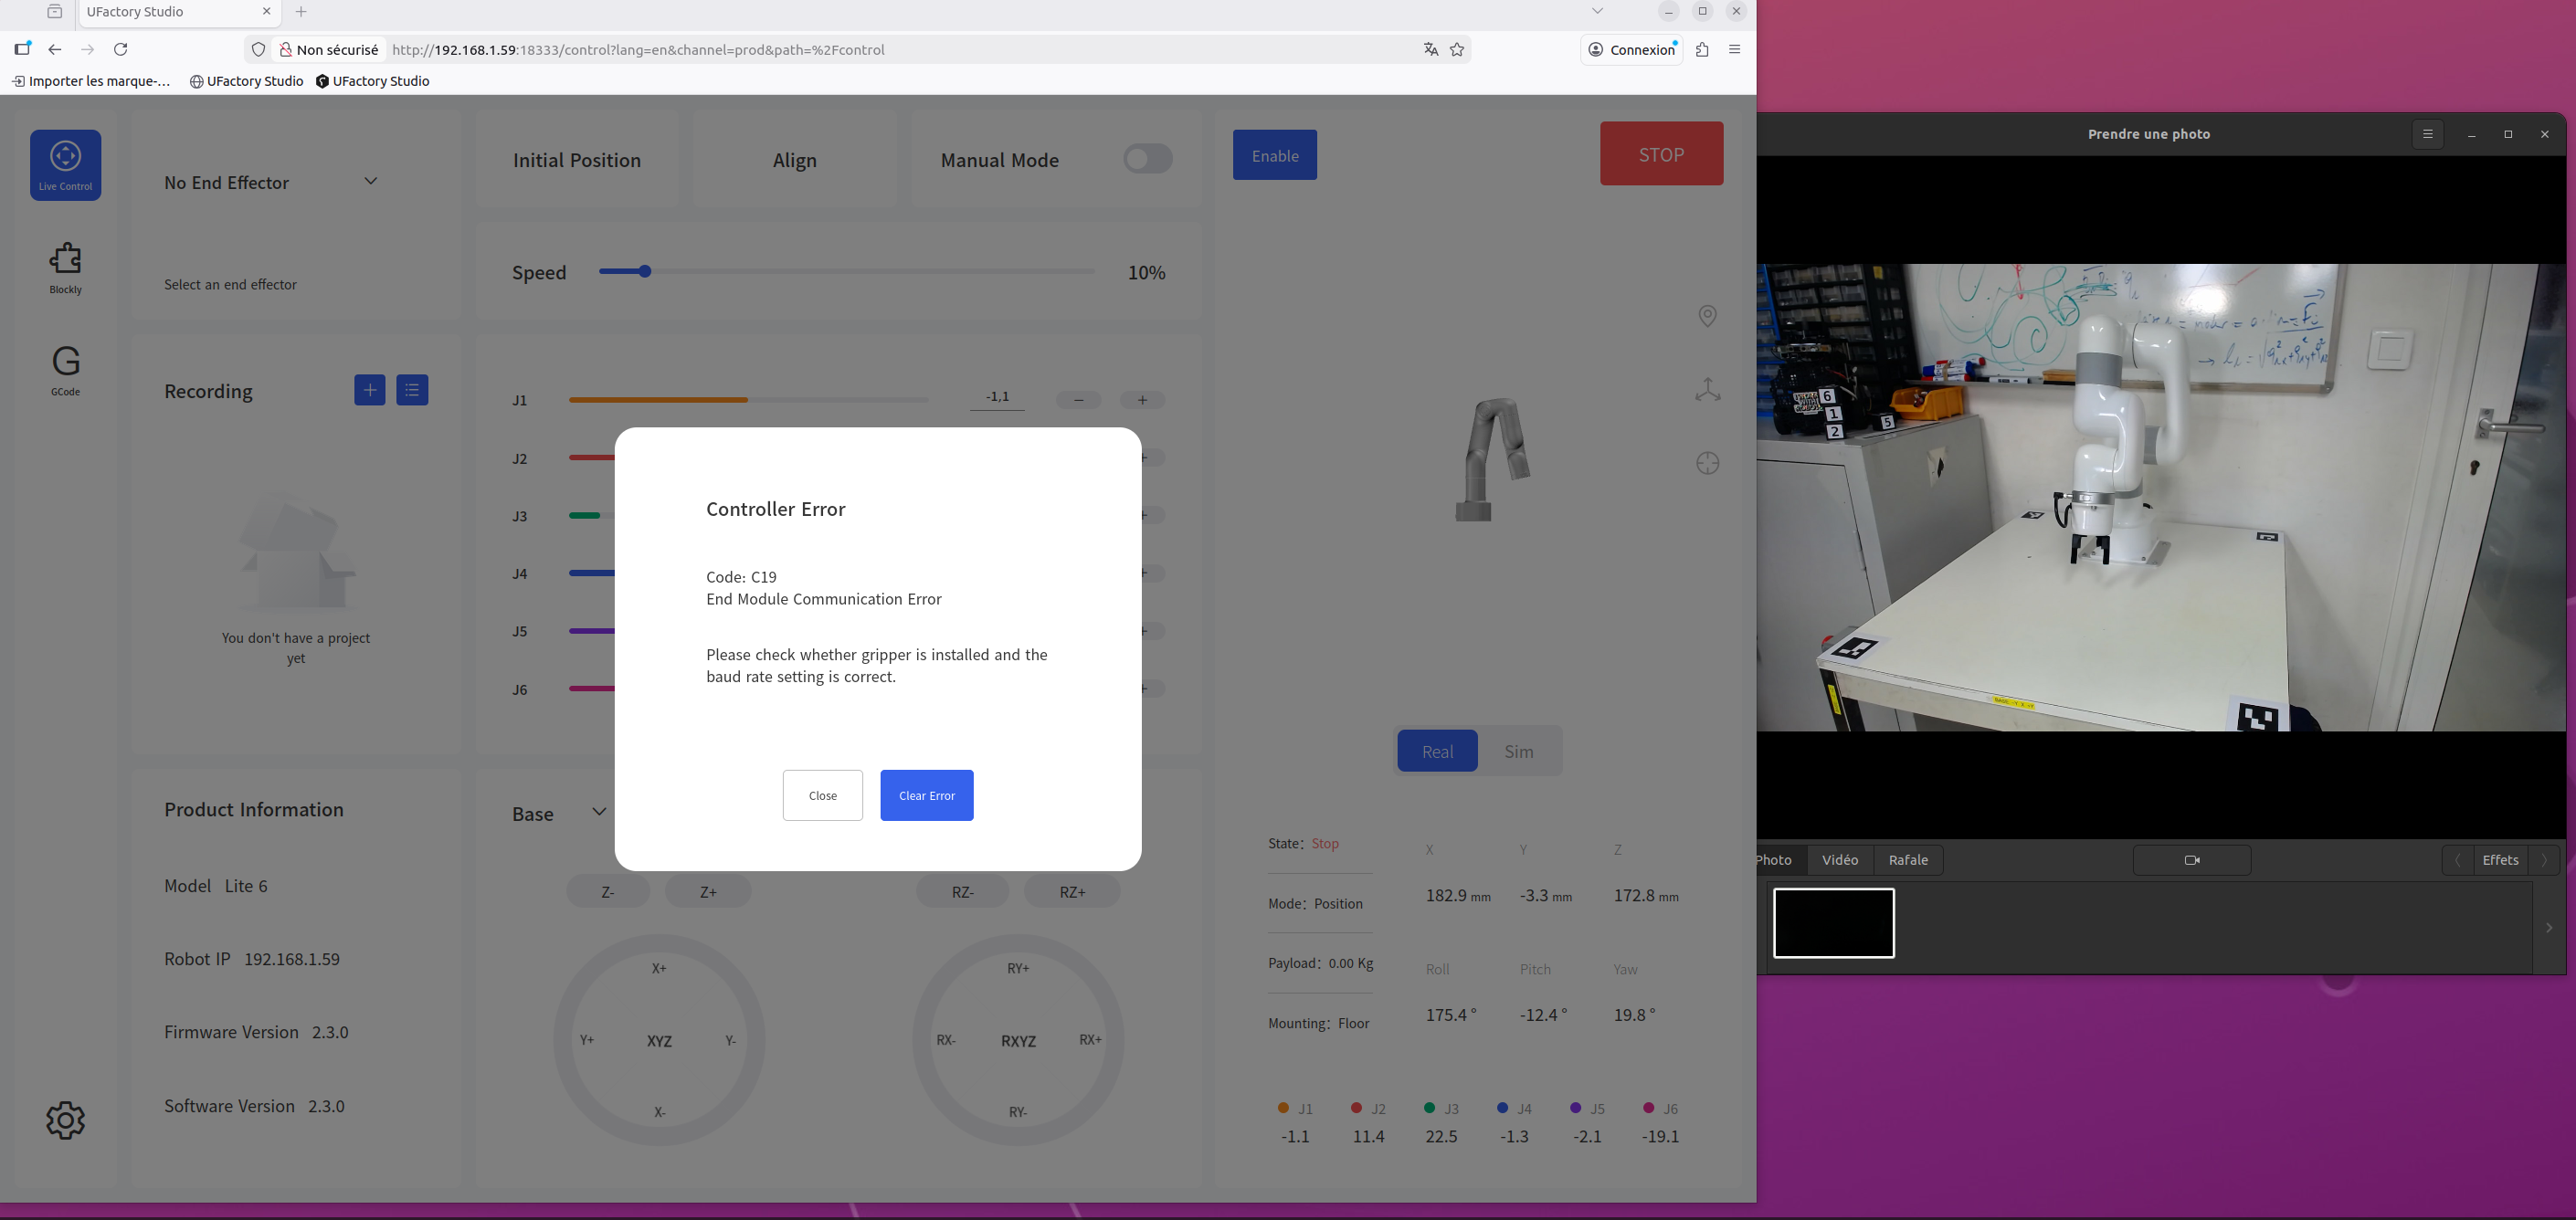Adjust the Speed slider handle

coord(645,272)
